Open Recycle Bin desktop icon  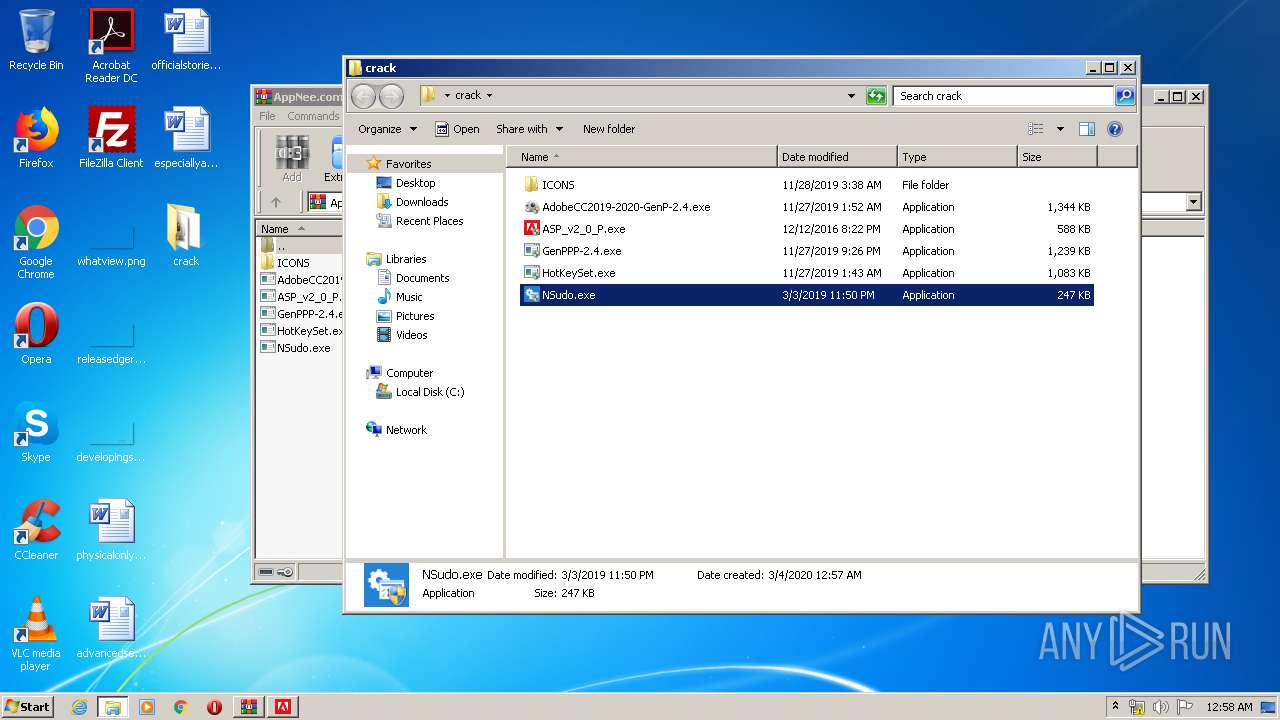(36, 41)
